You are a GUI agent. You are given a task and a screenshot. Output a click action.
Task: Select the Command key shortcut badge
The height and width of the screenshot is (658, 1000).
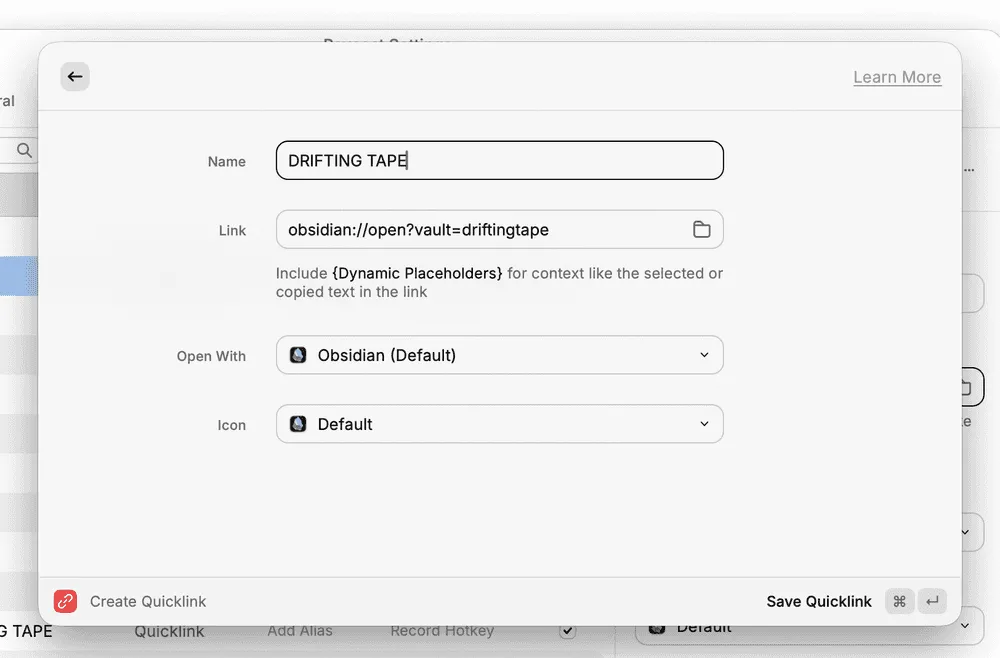click(899, 601)
